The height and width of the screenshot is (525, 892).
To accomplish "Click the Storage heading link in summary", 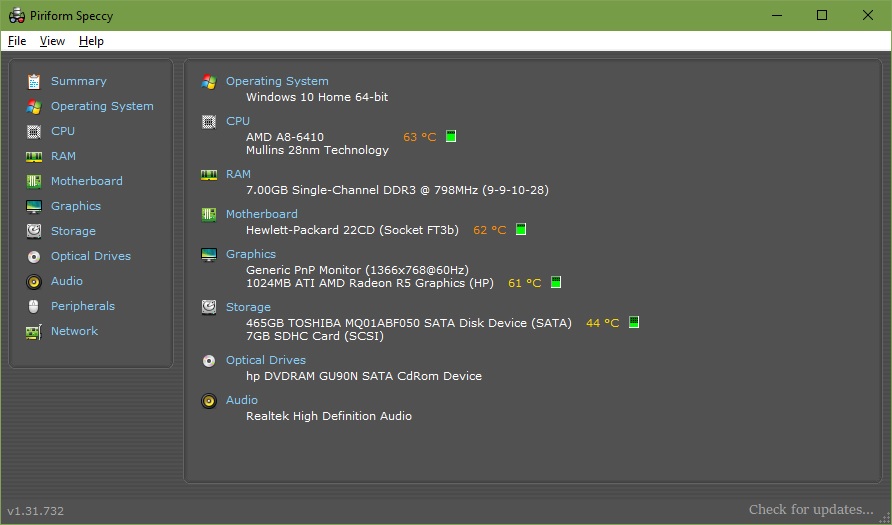I will click(x=248, y=307).
